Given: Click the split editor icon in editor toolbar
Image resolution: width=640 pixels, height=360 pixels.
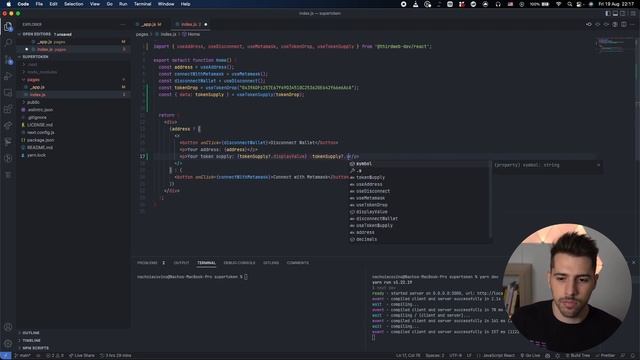Looking at the screenshot, I should [x=624, y=24].
